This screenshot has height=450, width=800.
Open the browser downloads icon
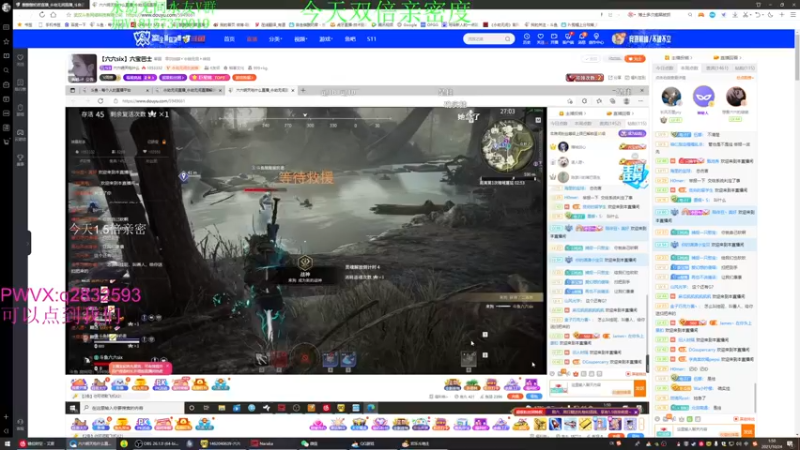(x=735, y=15)
